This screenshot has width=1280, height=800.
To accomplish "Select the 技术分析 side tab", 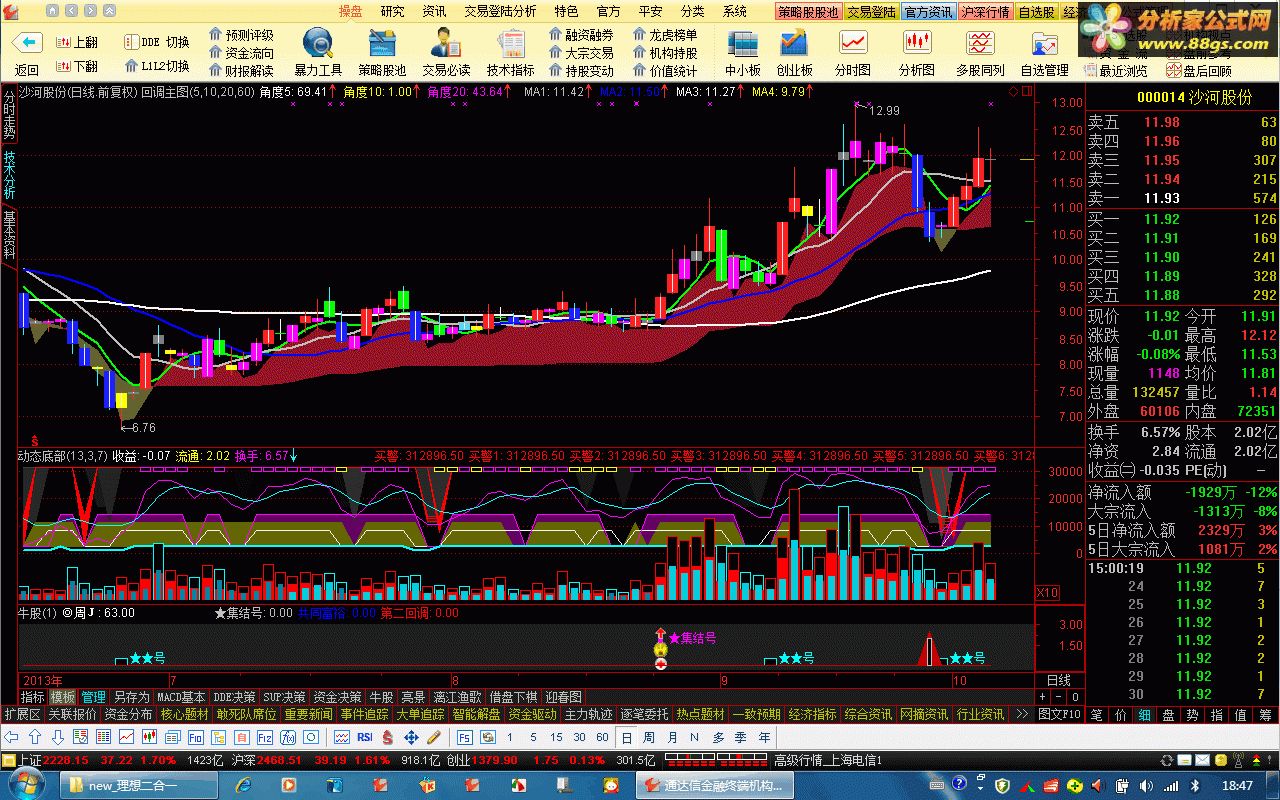I will coord(9,177).
